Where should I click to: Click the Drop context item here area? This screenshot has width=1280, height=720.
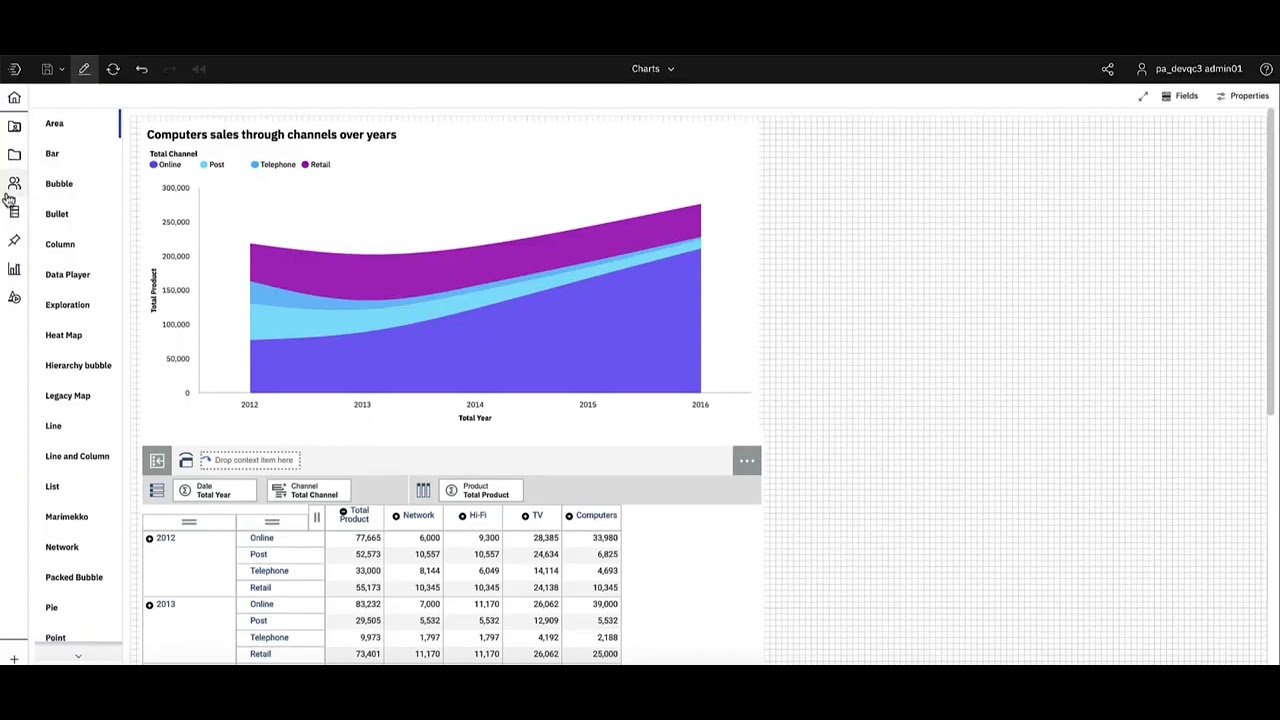(250, 461)
